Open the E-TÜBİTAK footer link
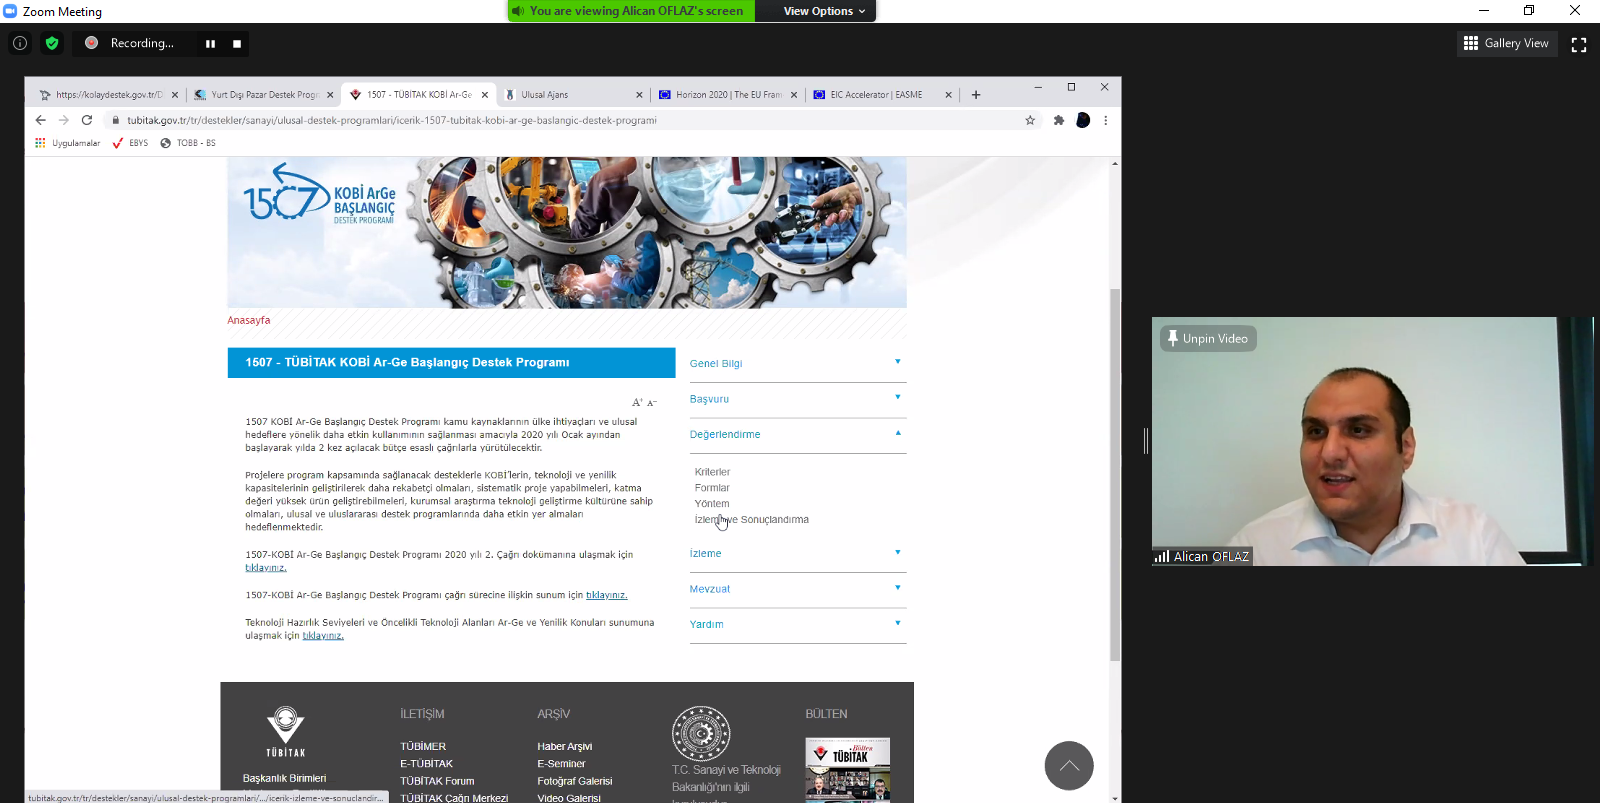Viewport: 1600px width, 803px height. pyautogui.click(x=426, y=764)
